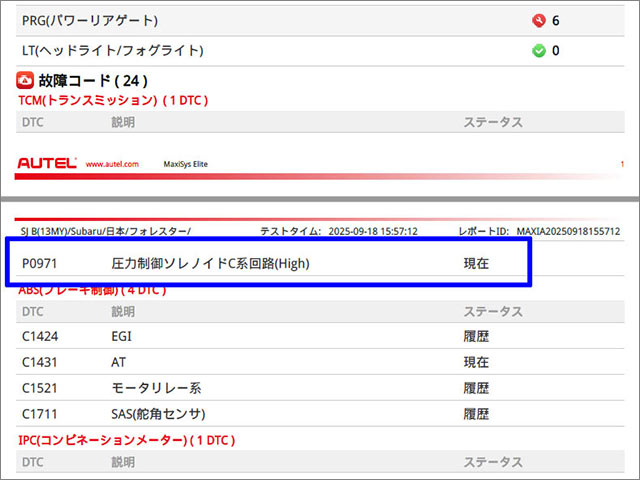Select the P0971 fault code row

[x=268, y=262]
